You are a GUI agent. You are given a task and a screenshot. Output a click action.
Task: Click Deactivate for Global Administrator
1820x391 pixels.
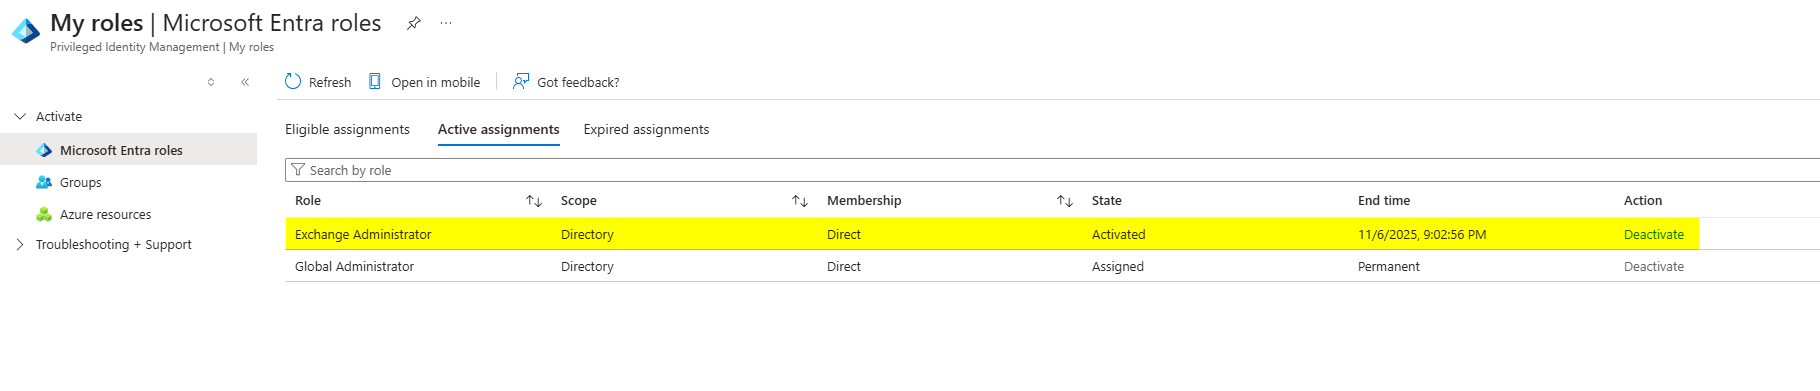tap(1654, 266)
